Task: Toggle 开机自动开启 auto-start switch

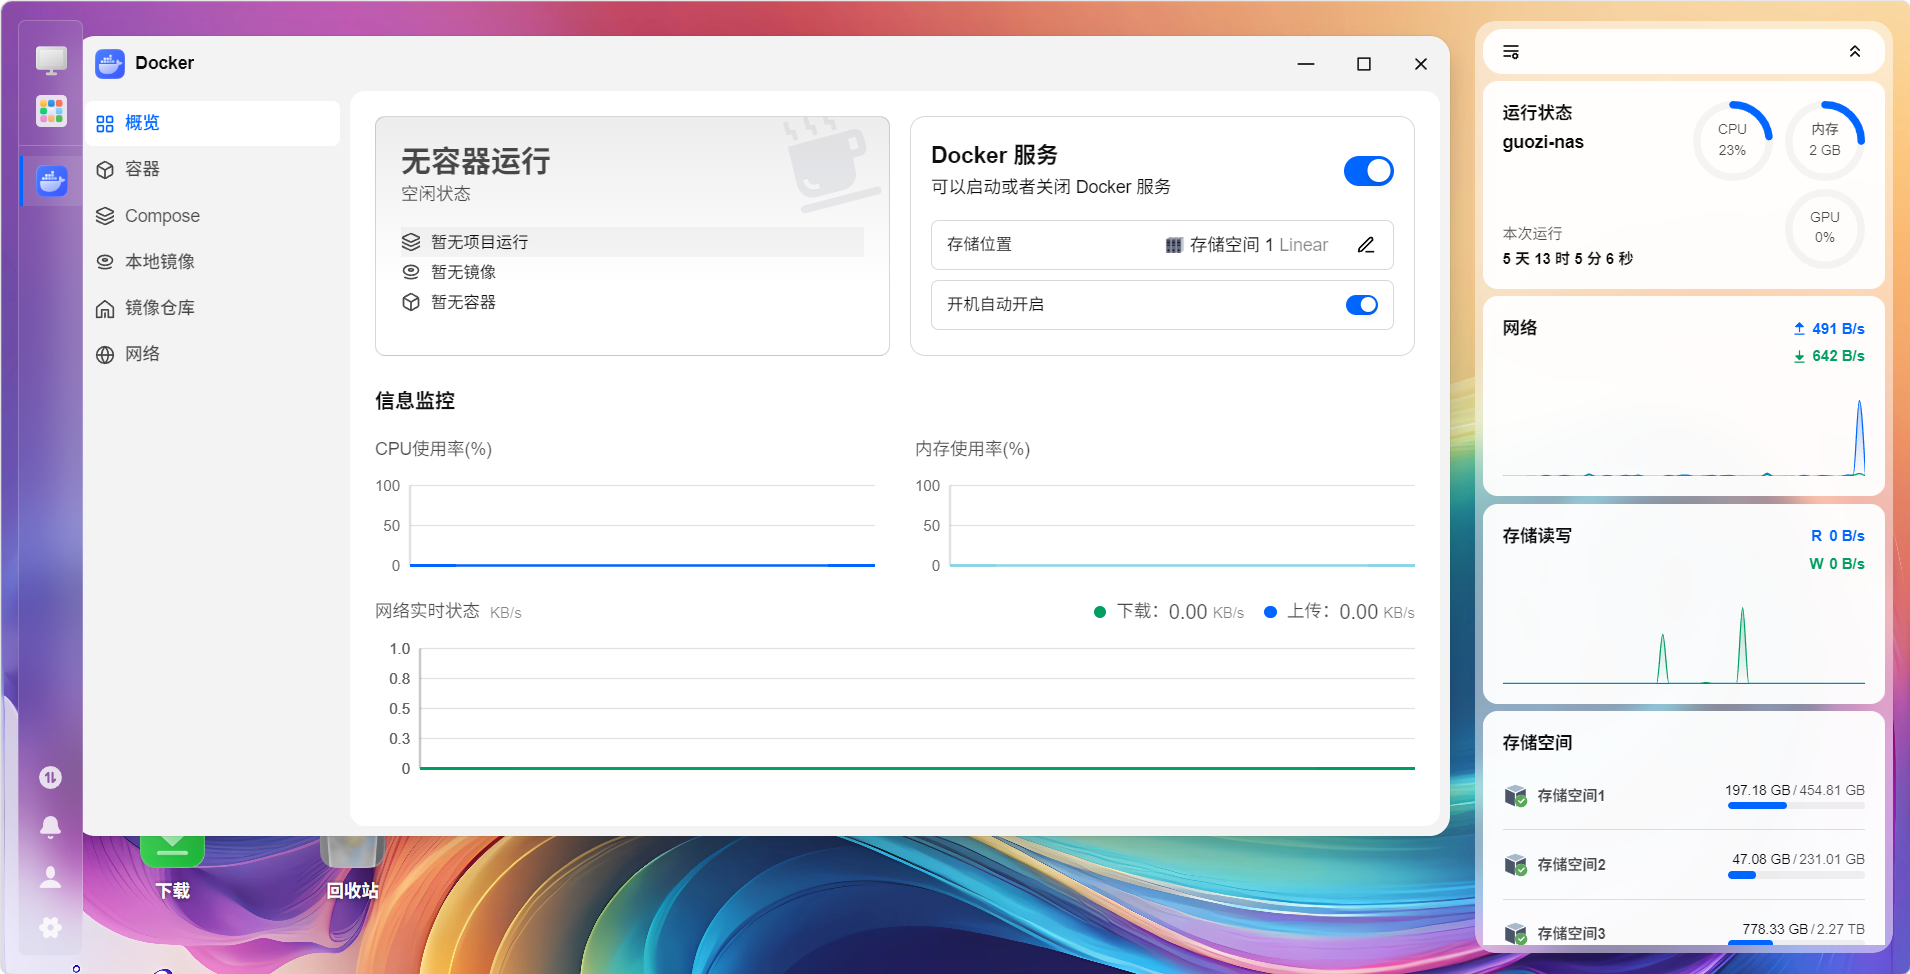Action: click(x=1362, y=305)
